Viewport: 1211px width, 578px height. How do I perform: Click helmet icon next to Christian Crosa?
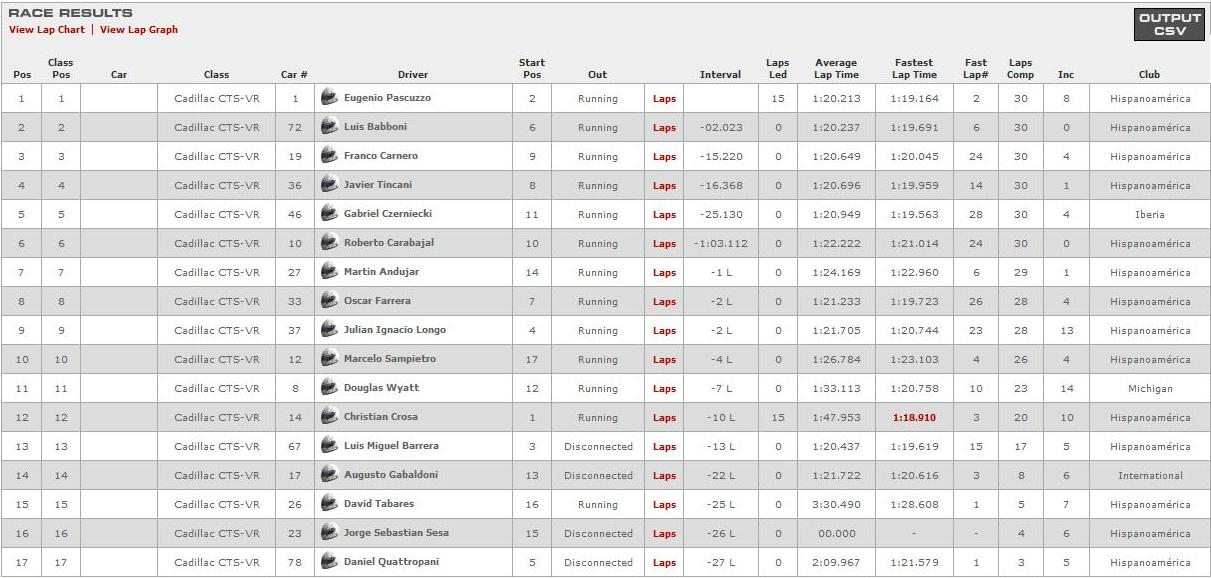click(x=329, y=417)
